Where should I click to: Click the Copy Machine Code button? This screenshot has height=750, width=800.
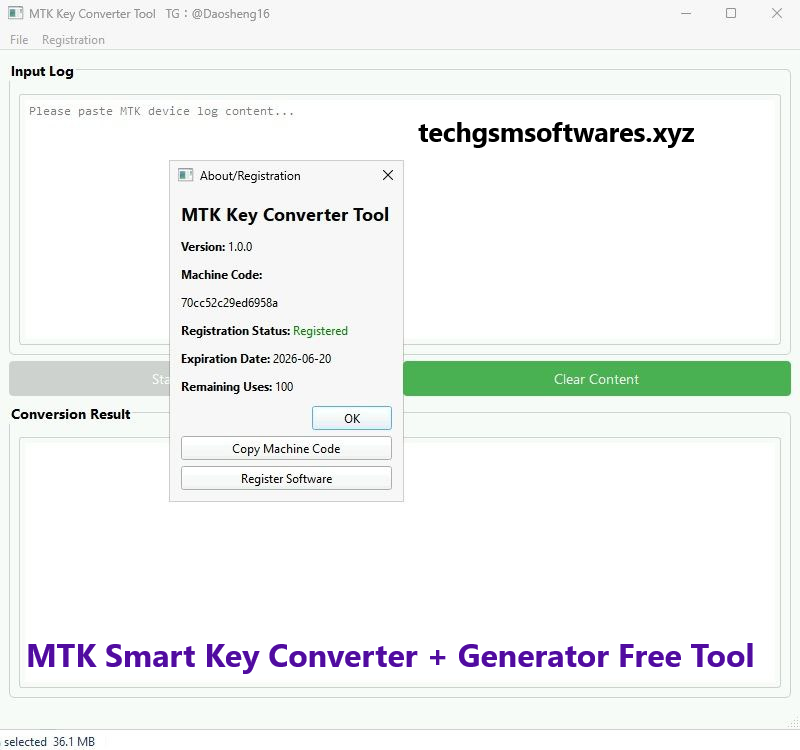pyautogui.click(x=286, y=448)
